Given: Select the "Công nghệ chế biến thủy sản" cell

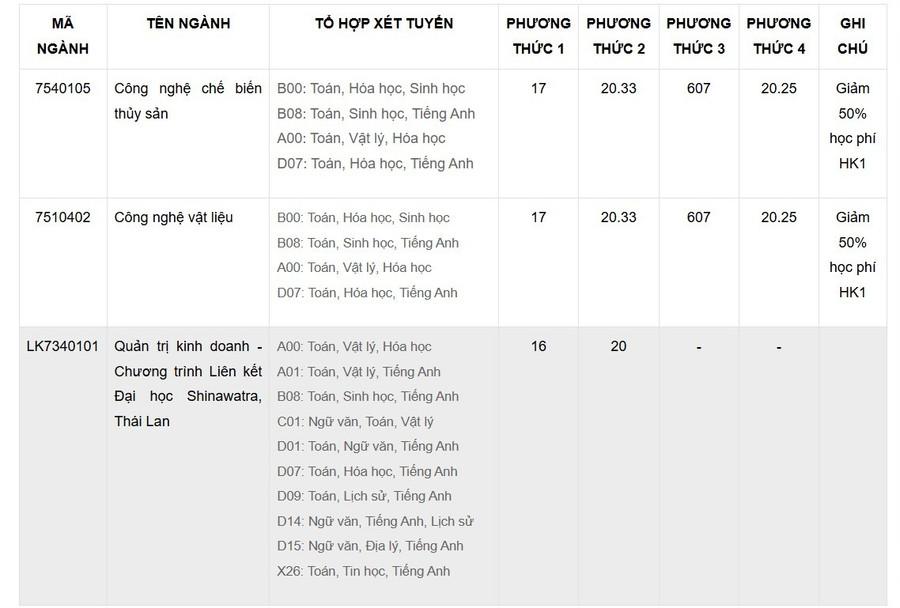Looking at the screenshot, I should point(188,101).
